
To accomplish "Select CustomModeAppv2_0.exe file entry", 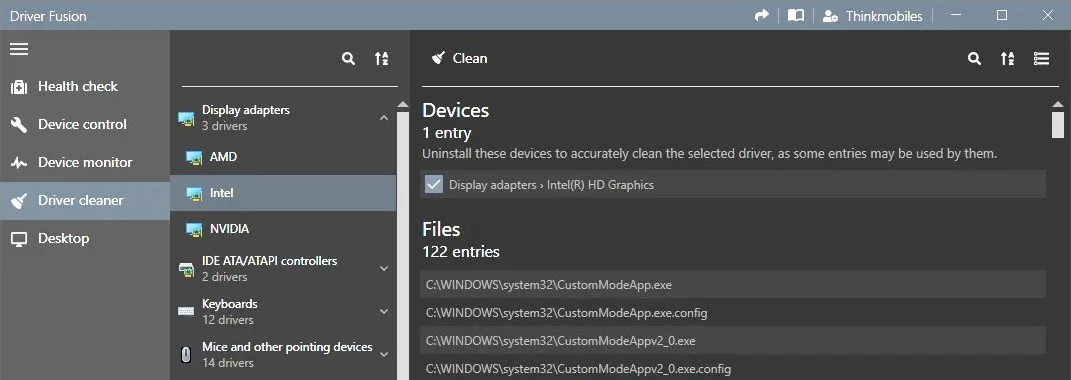I will point(733,340).
